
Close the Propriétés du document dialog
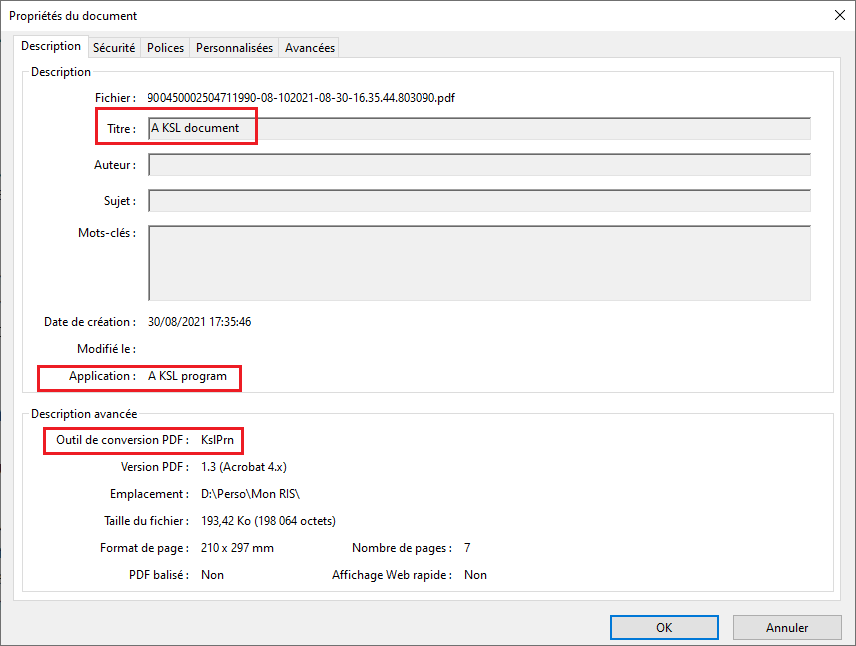point(838,15)
